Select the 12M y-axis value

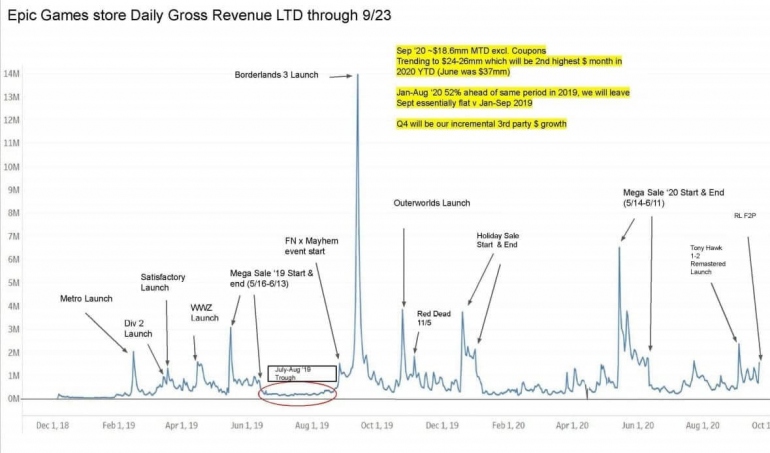[11, 120]
